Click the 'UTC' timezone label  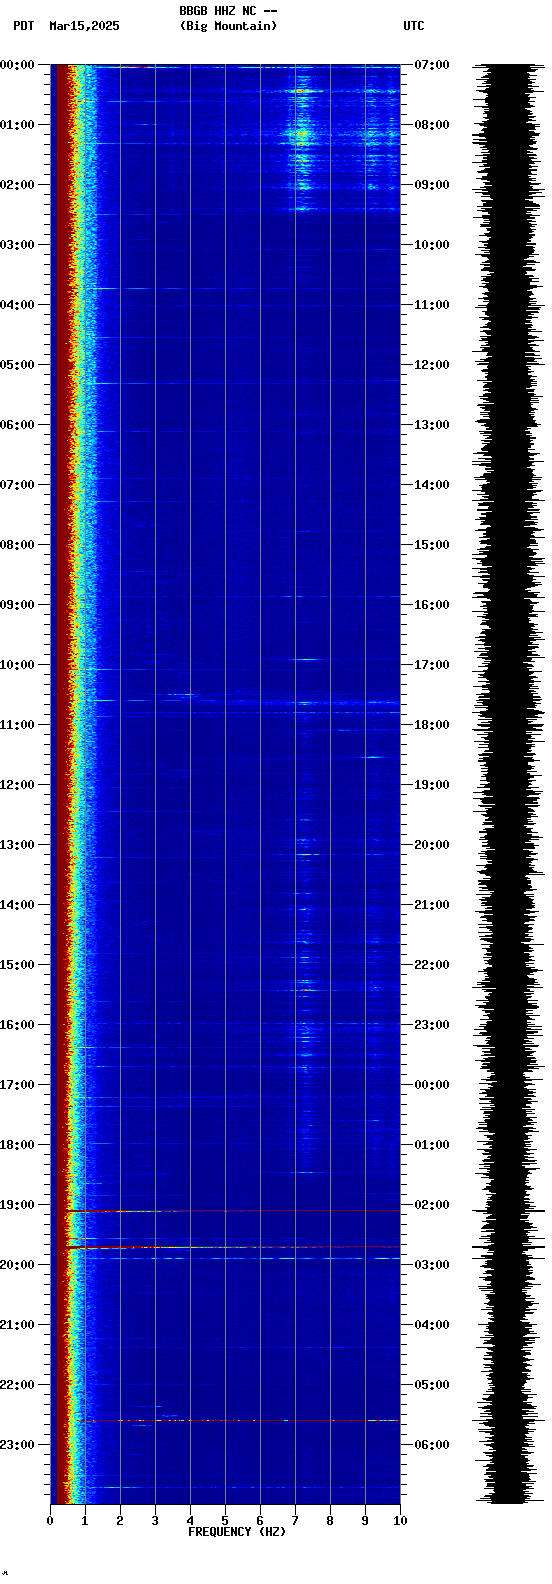coord(414,26)
